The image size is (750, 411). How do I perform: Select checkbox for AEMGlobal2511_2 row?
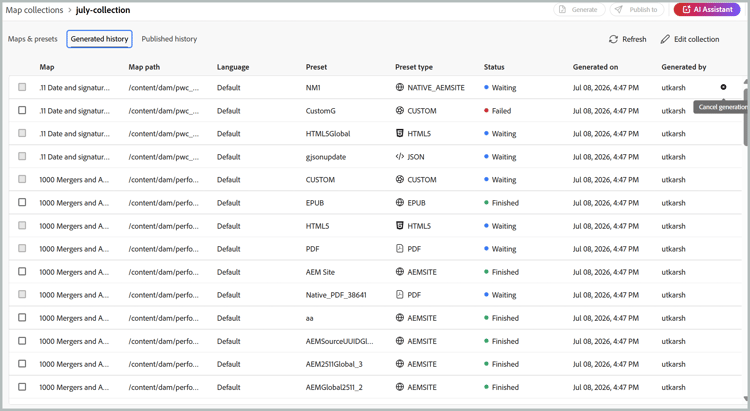pos(22,387)
